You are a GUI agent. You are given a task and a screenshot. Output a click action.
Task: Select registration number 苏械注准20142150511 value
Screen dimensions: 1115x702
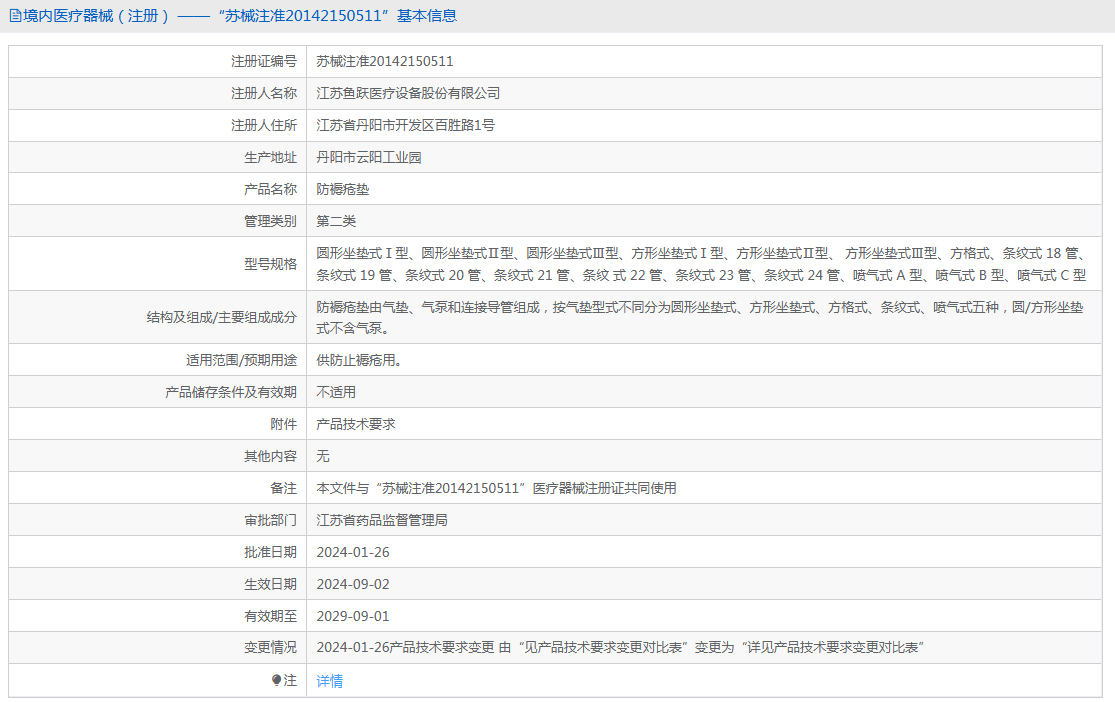tap(385, 61)
